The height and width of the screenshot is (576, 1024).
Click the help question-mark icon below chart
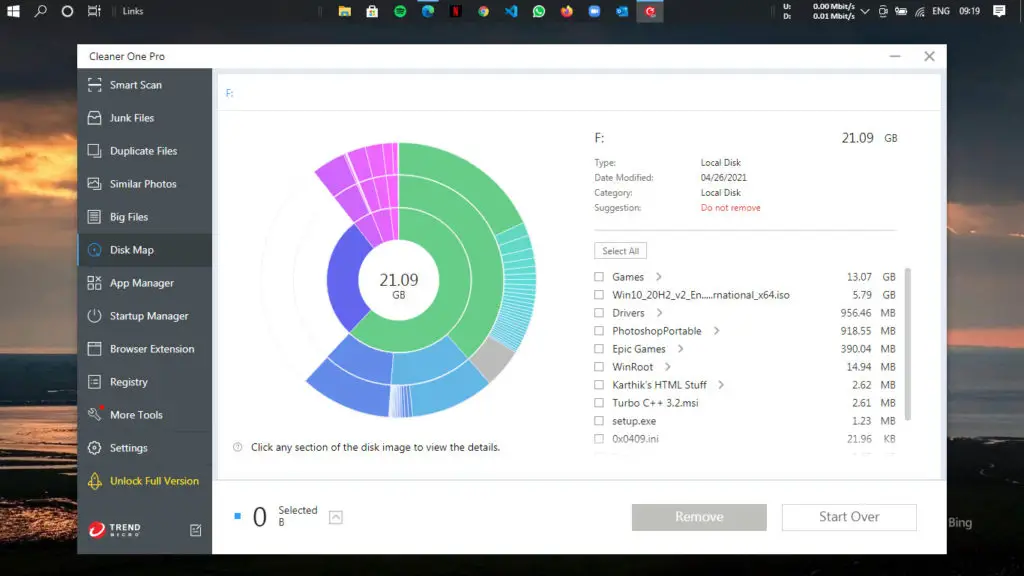coord(238,447)
